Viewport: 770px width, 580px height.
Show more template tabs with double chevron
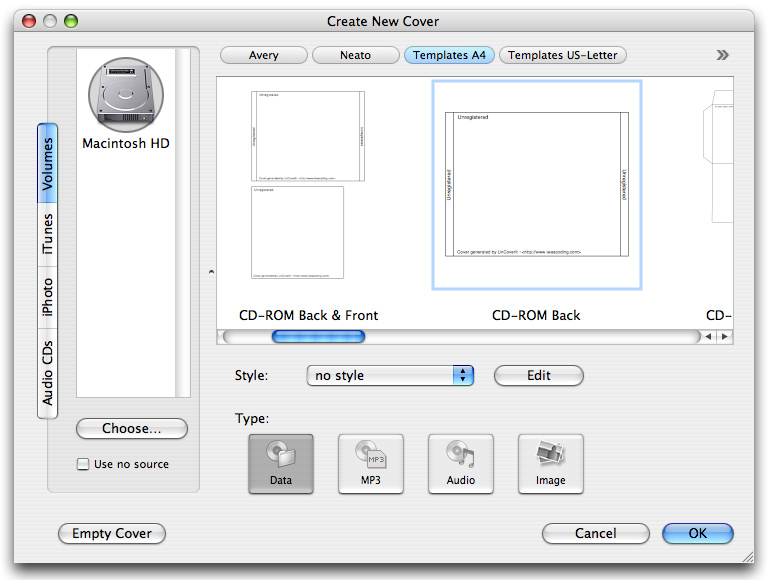[x=722, y=55]
